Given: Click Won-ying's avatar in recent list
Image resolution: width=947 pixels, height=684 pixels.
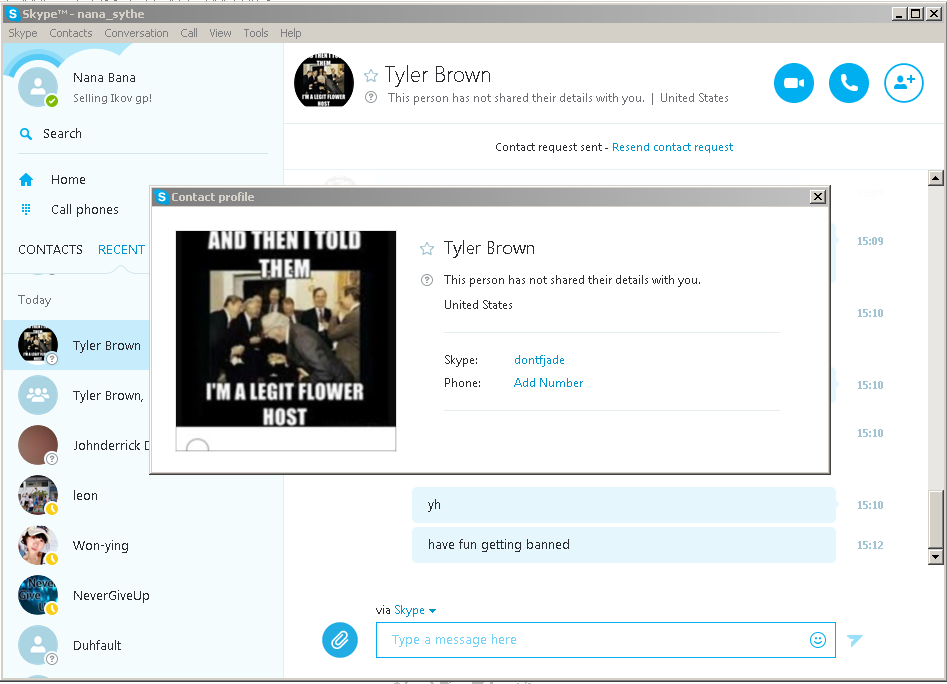Looking at the screenshot, I should click(x=38, y=545).
